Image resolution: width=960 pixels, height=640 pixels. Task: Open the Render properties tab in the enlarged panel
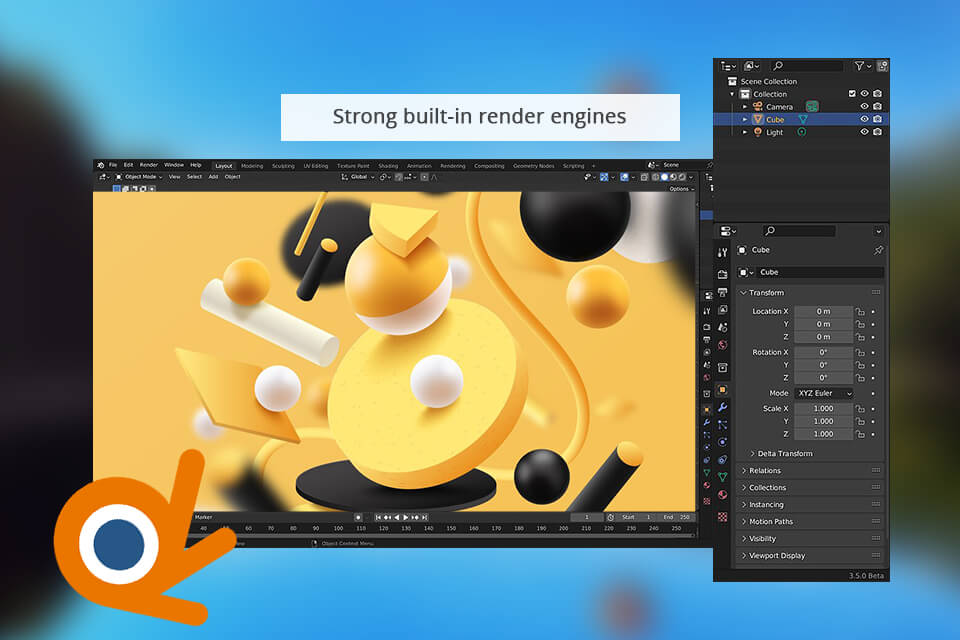pyautogui.click(x=722, y=274)
